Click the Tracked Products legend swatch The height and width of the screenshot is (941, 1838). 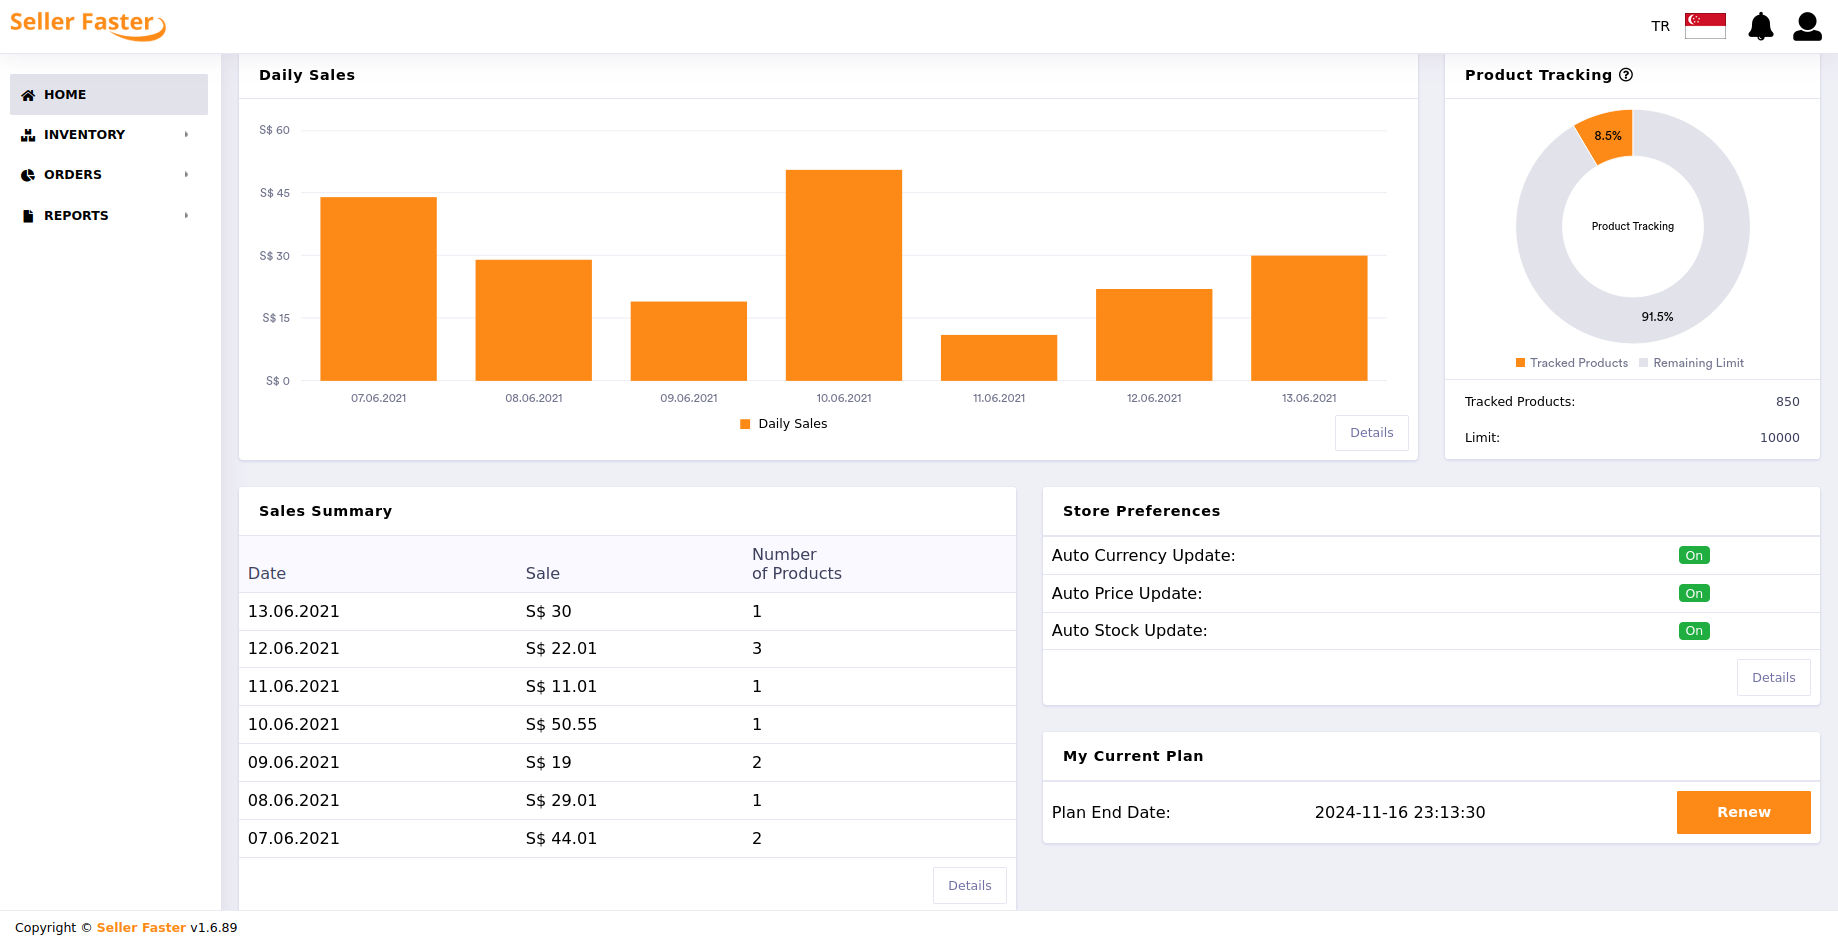tap(1520, 363)
